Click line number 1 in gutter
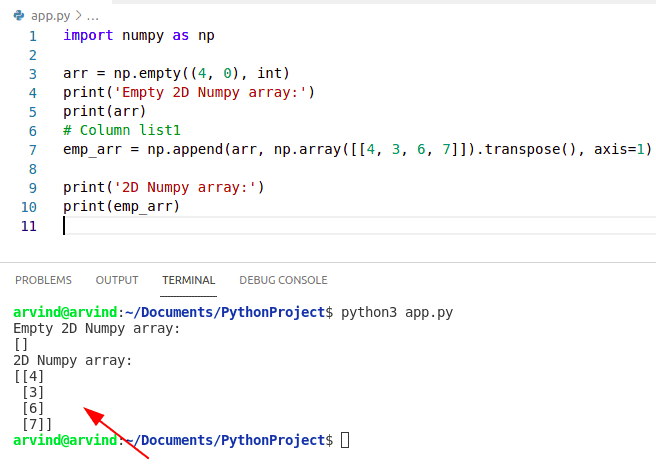Viewport: 656px width, 467px height. click(33, 36)
